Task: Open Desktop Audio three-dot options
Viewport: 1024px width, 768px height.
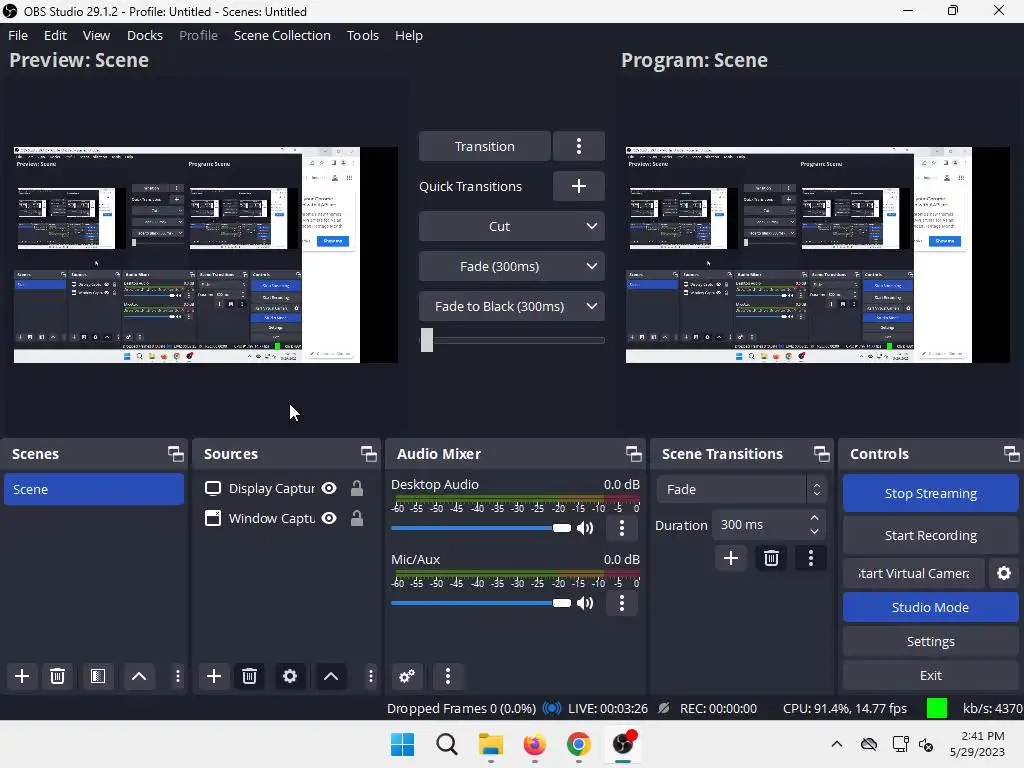Action: click(622, 528)
